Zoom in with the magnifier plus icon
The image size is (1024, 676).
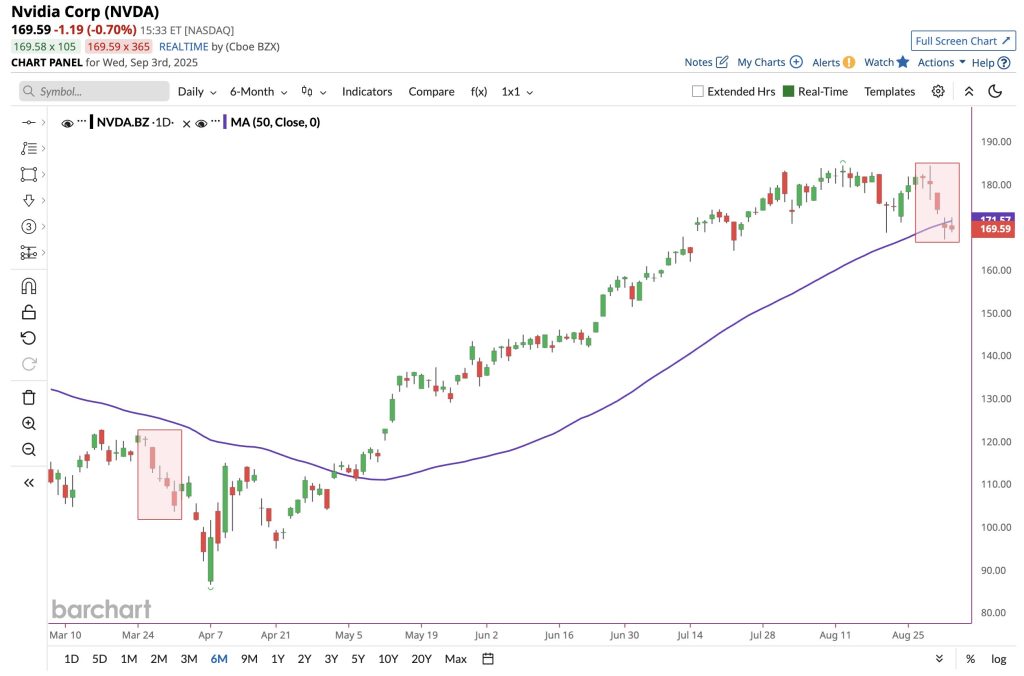29,423
